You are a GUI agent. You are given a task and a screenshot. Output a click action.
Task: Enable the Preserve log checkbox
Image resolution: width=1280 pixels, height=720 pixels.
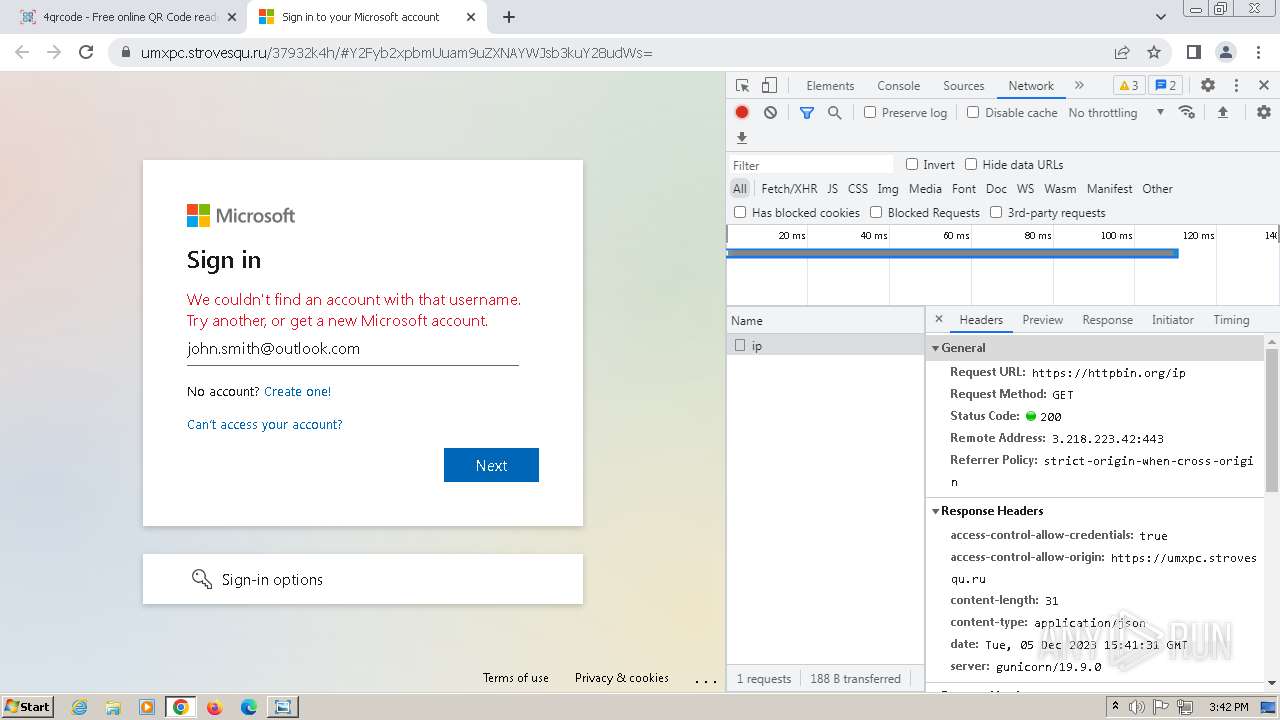[x=870, y=113]
